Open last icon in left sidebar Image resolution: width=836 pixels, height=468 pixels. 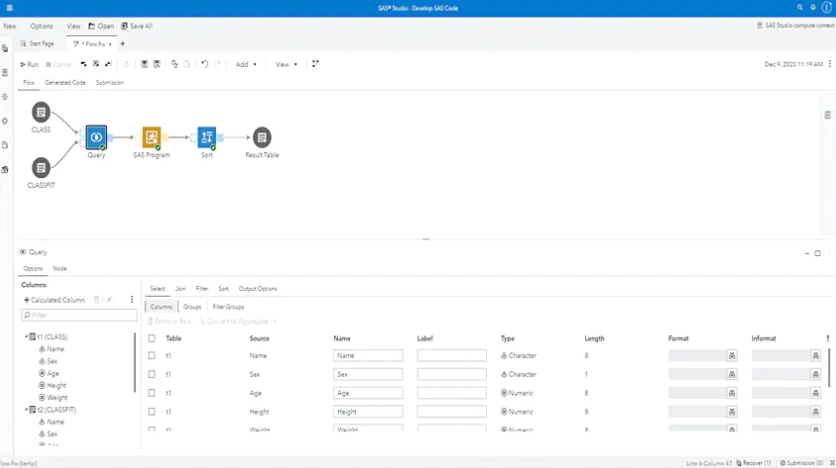pyautogui.click(x=5, y=170)
